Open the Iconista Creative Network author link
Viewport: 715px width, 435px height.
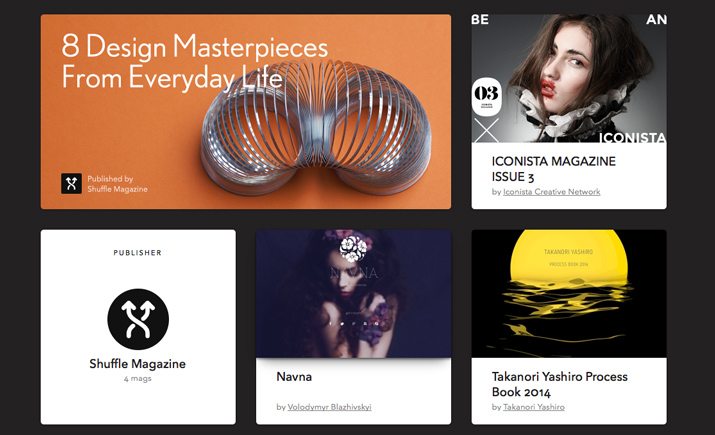(x=552, y=192)
